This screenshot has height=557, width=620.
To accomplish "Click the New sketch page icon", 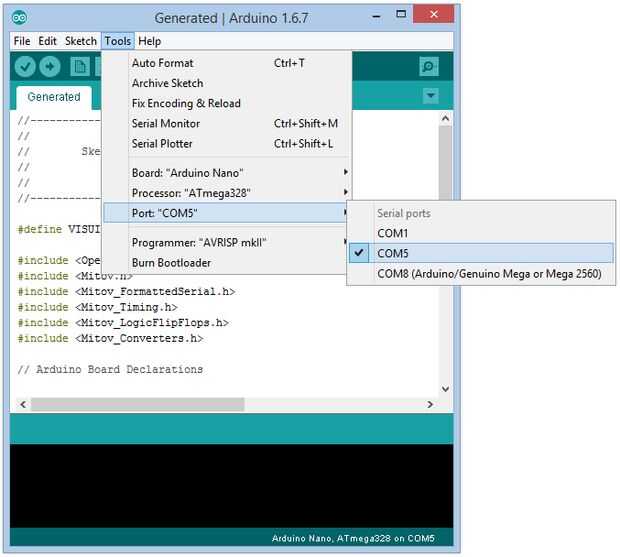I will coord(79,66).
